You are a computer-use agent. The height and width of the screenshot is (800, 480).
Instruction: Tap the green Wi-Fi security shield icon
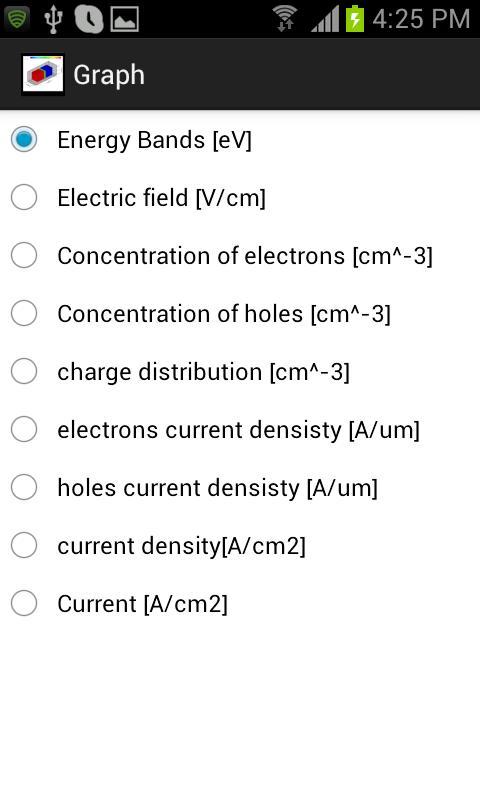[17, 19]
